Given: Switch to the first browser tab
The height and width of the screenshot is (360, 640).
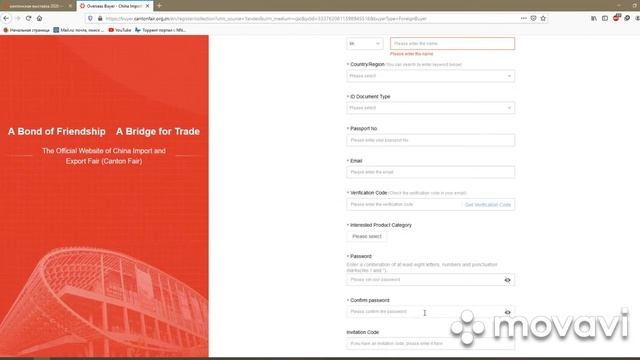Looking at the screenshot, I should click(36, 6).
